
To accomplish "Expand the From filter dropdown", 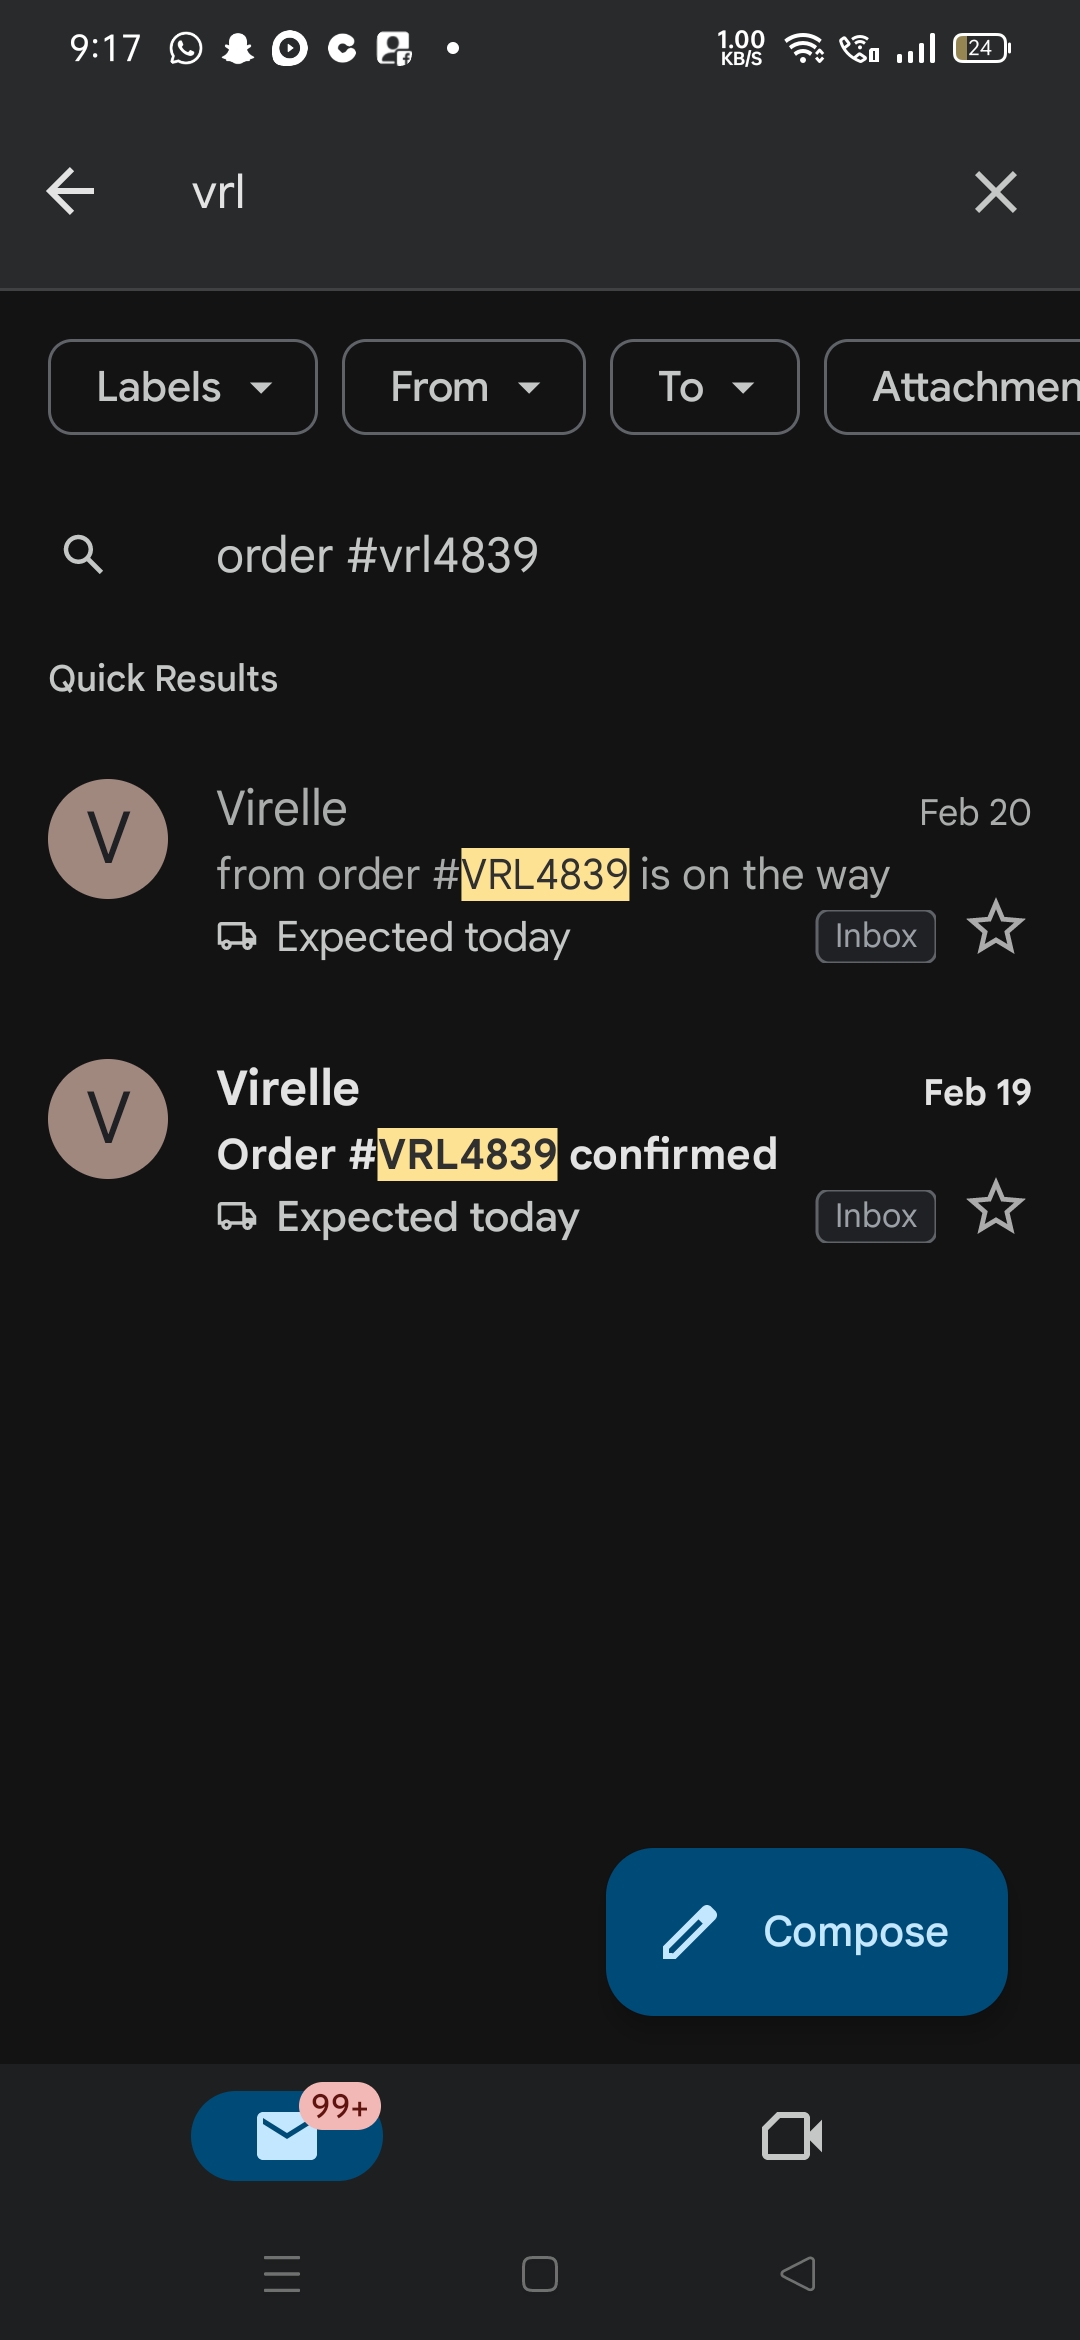I will pyautogui.click(x=463, y=387).
